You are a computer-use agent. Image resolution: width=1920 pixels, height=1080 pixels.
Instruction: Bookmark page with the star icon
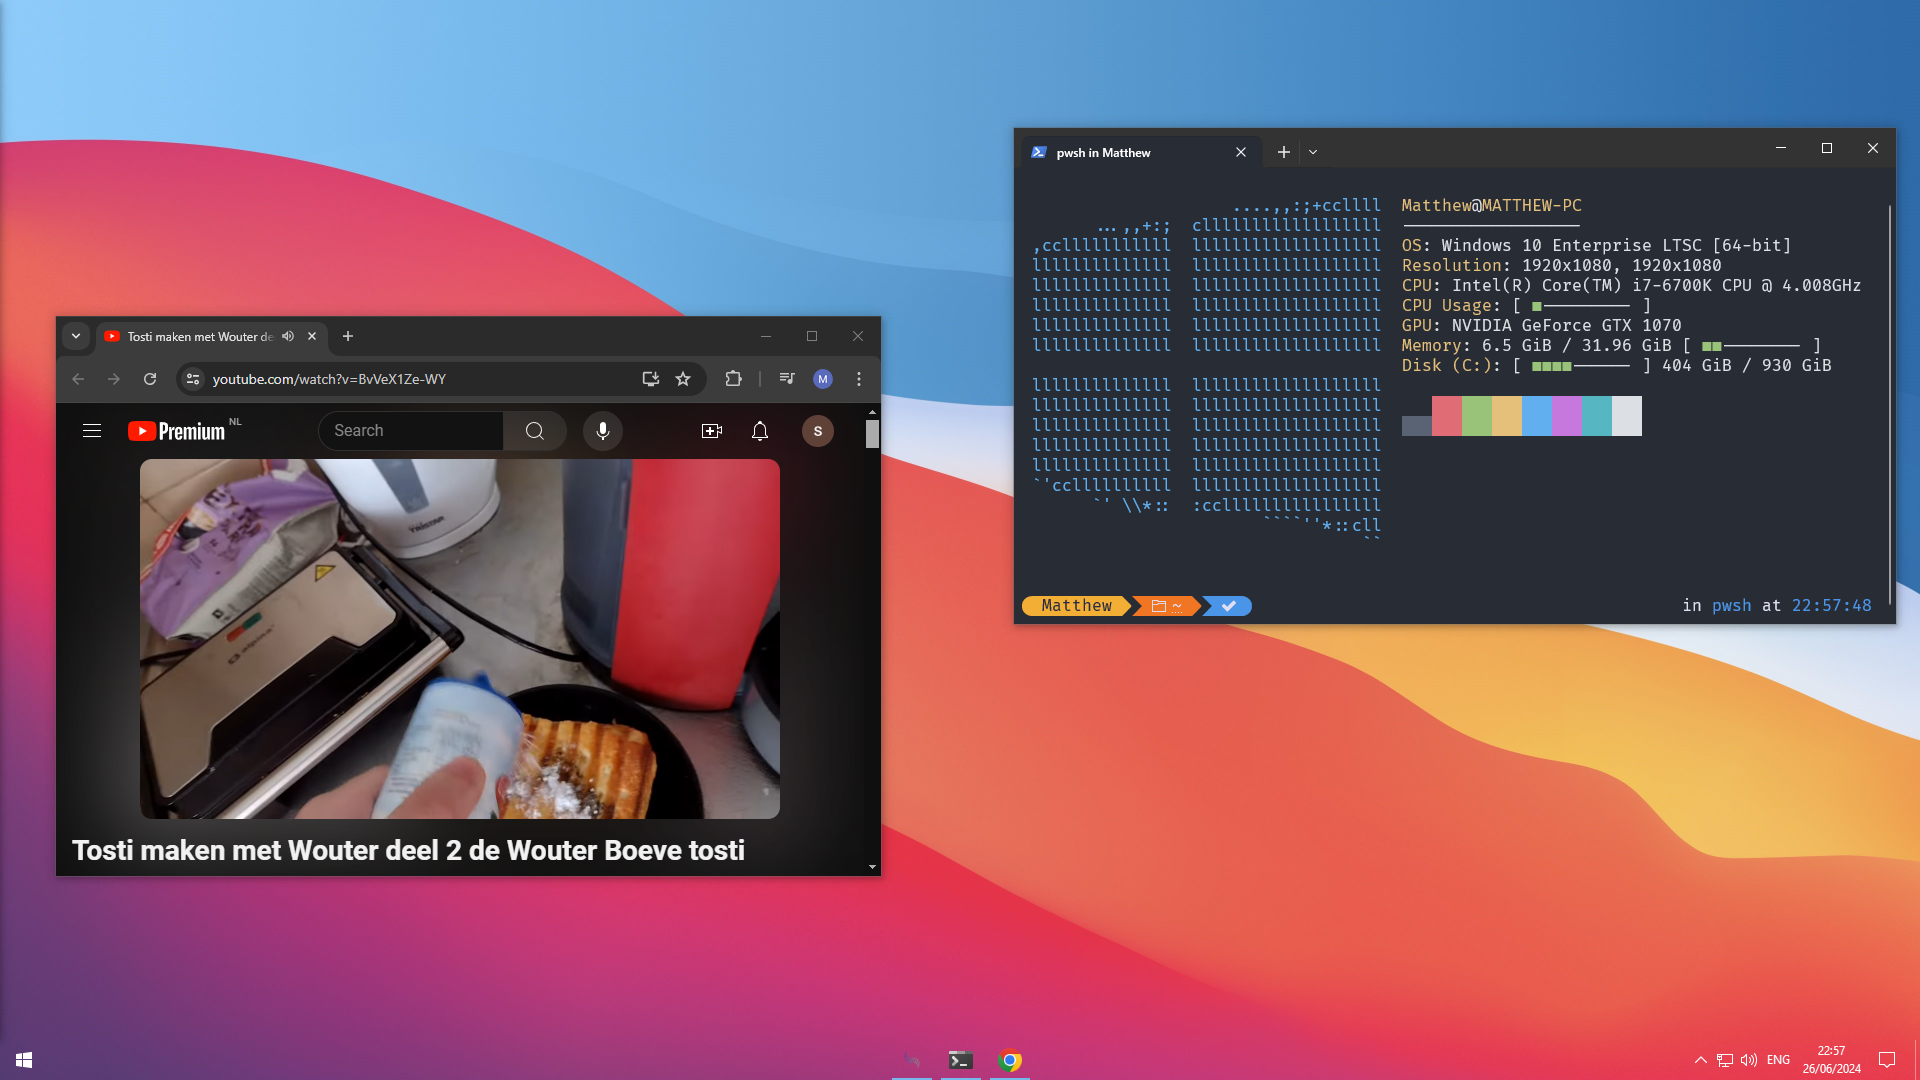pyautogui.click(x=683, y=379)
